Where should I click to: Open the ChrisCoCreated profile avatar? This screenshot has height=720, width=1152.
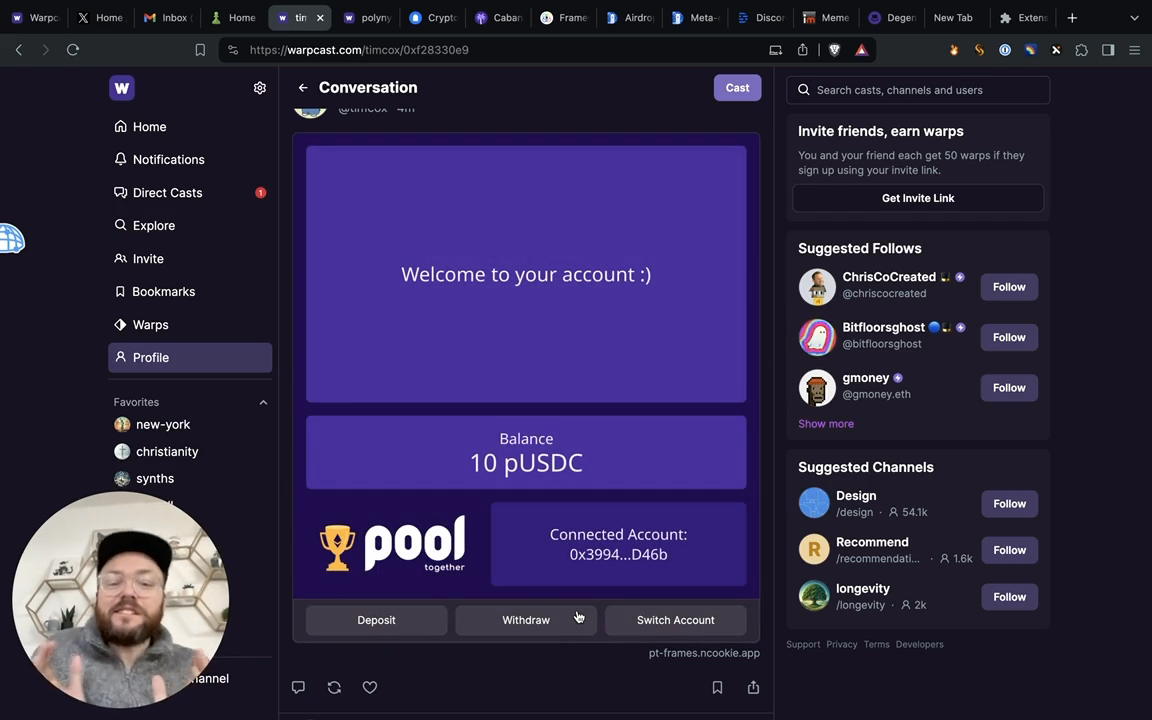(817, 287)
